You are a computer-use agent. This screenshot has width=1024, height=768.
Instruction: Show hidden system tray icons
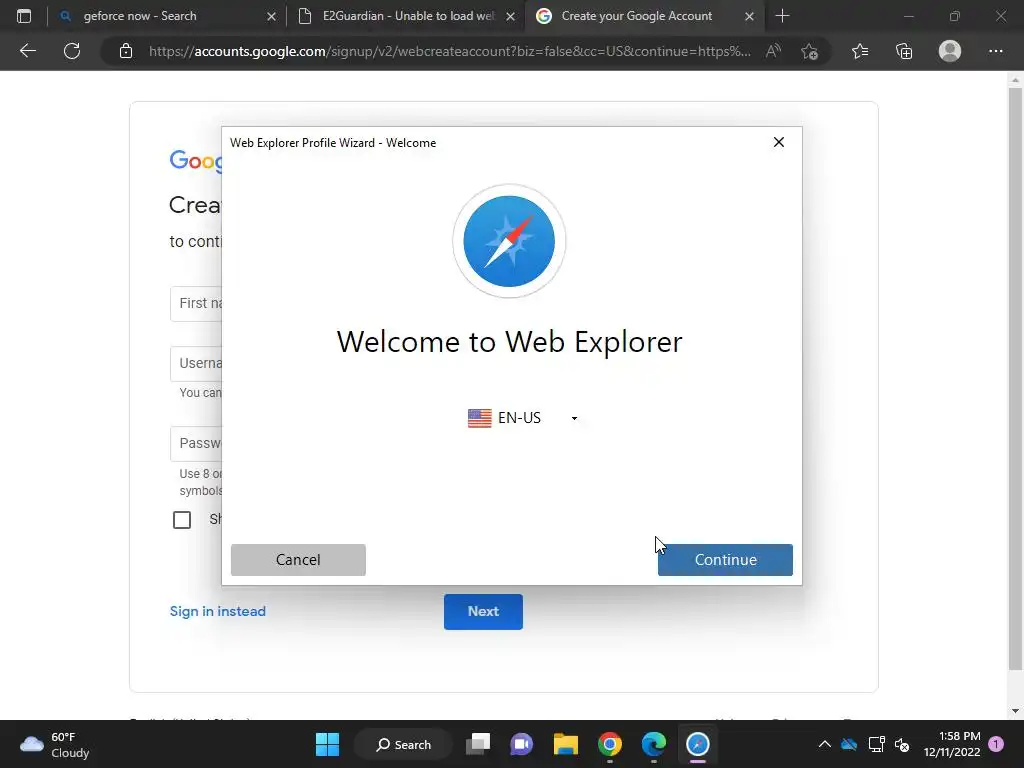[824, 744]
